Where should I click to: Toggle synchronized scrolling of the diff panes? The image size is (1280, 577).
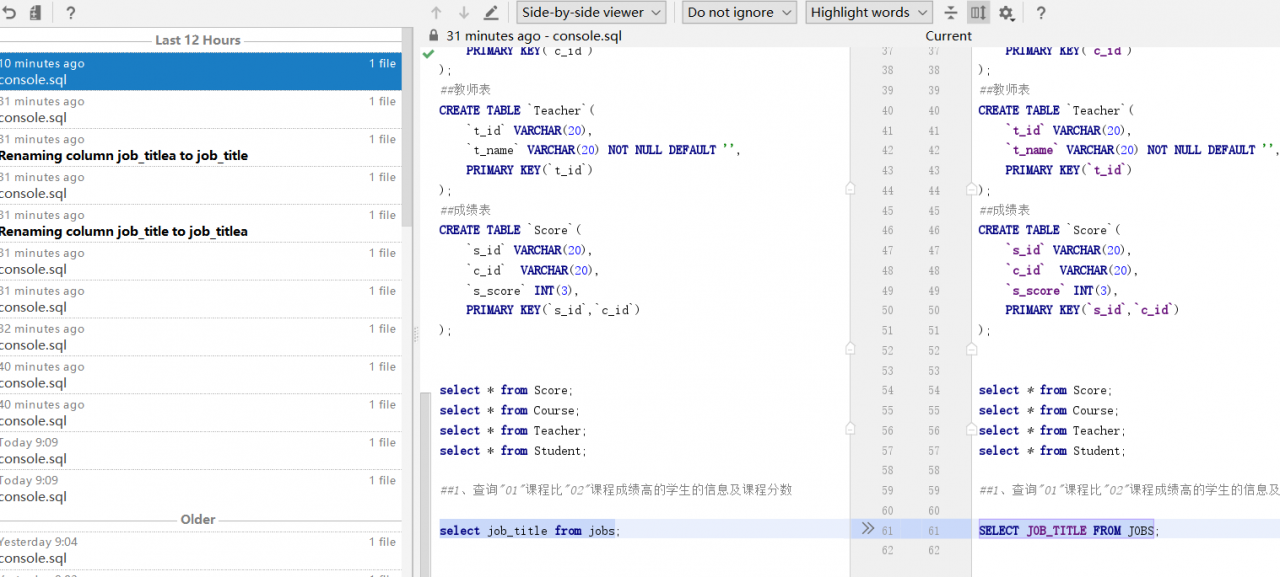click(979, 13)
